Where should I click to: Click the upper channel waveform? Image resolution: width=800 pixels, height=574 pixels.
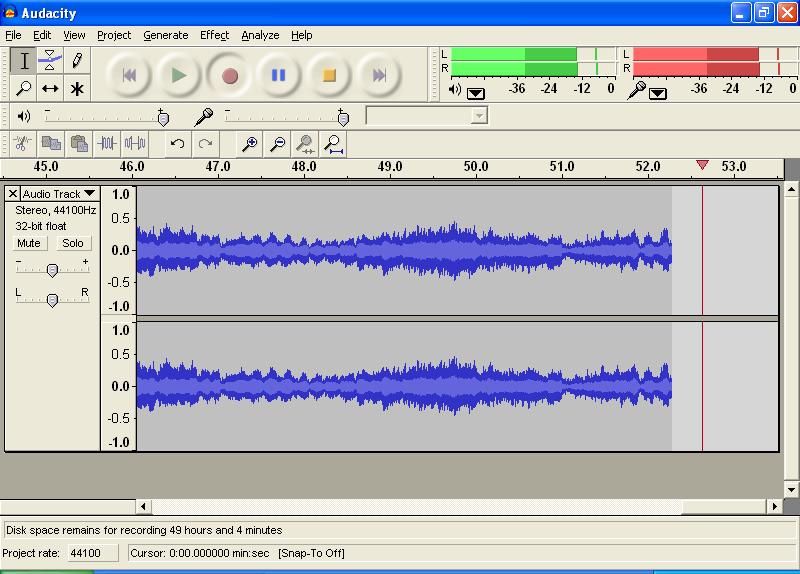(404, 250)
